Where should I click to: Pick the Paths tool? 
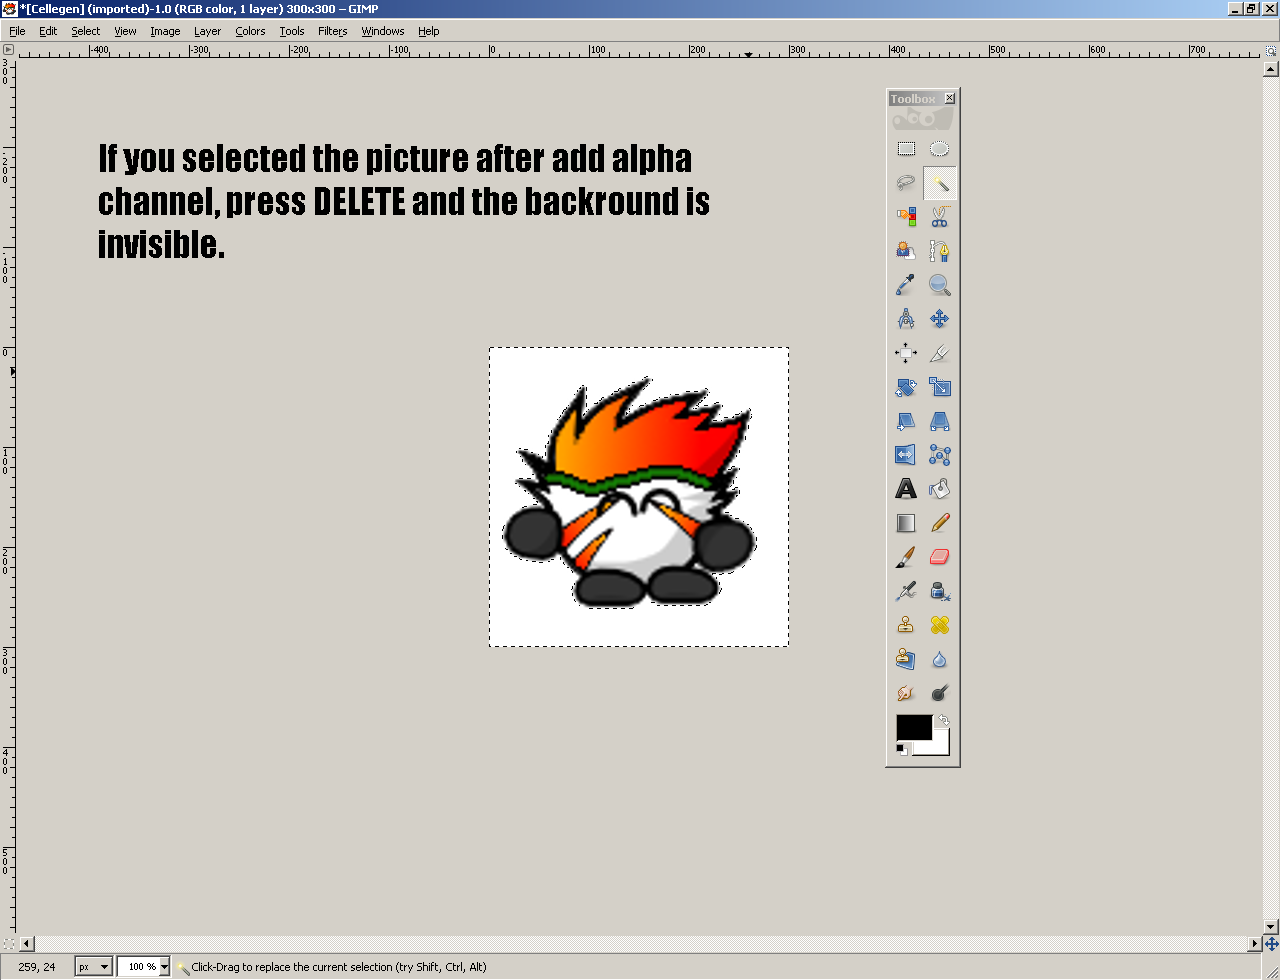coord(939,250)
